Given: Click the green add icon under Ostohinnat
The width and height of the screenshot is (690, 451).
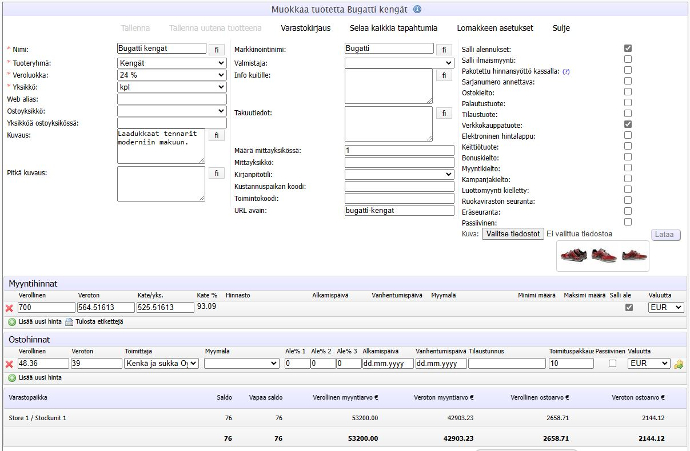Looking at the screenshot, I should coord(12,378).
